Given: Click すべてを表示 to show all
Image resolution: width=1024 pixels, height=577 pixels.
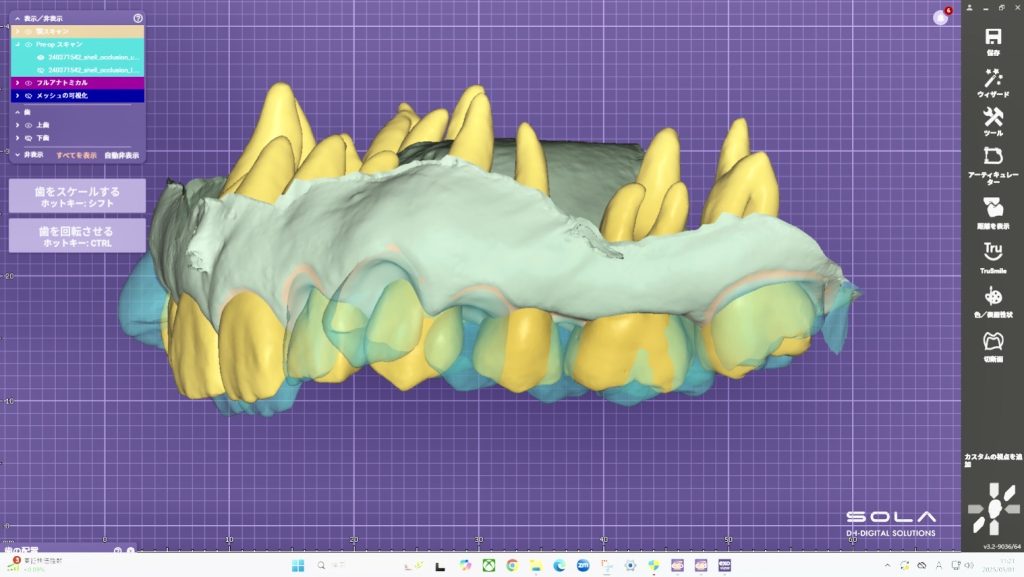Looking at the screenshot, I should pos(76,155).
